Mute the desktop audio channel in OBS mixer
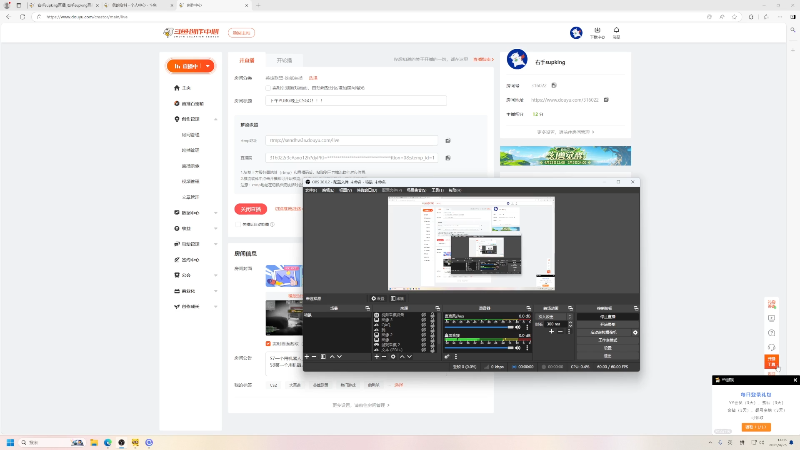Image resolution: width=800 pixels, height=450 pixels. pyautogui.click(x=517, y=328)
